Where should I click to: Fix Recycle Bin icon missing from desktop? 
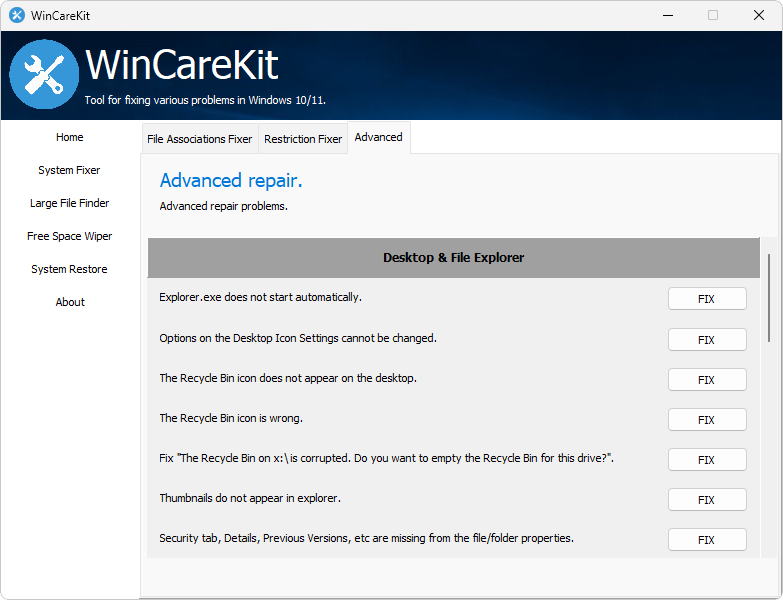point(707,380)
